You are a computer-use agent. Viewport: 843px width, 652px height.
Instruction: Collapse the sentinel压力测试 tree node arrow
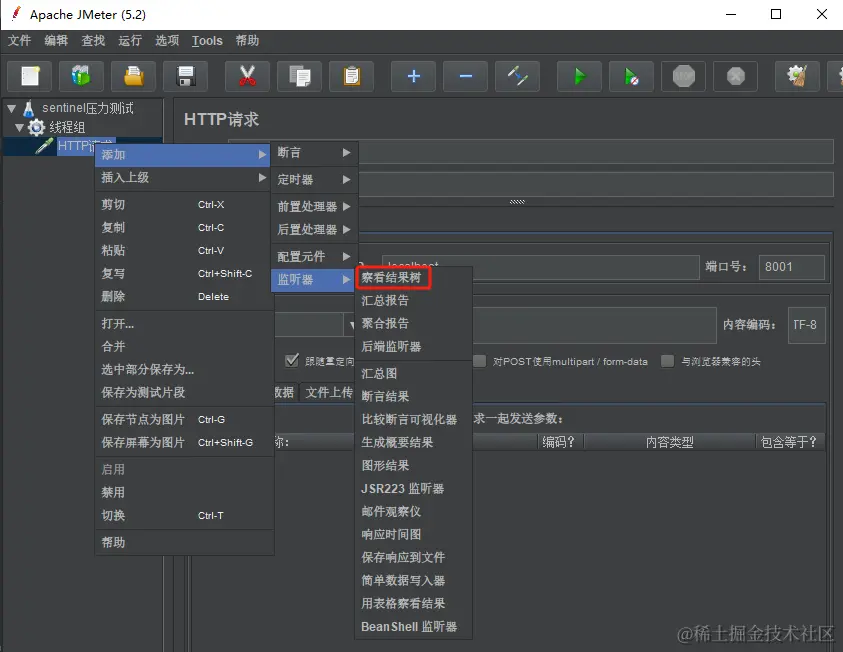pos(11,109)
